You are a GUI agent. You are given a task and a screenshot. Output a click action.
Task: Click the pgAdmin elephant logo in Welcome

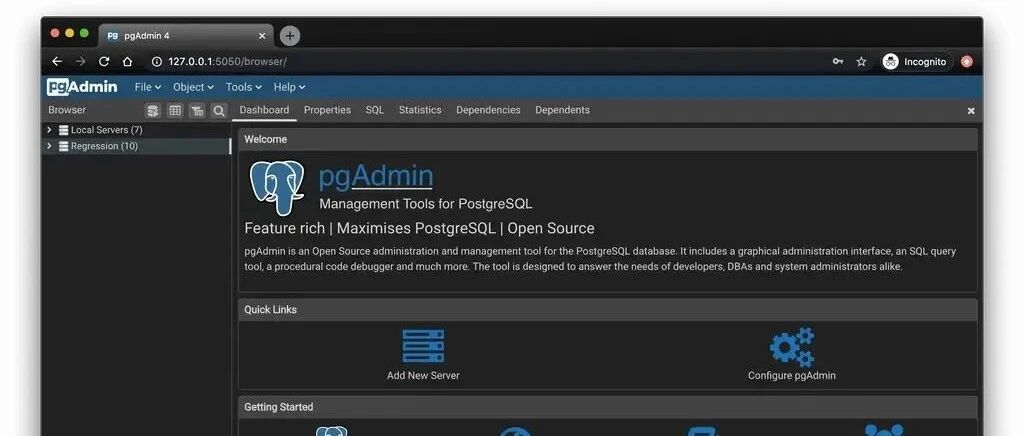click(277, 188)
